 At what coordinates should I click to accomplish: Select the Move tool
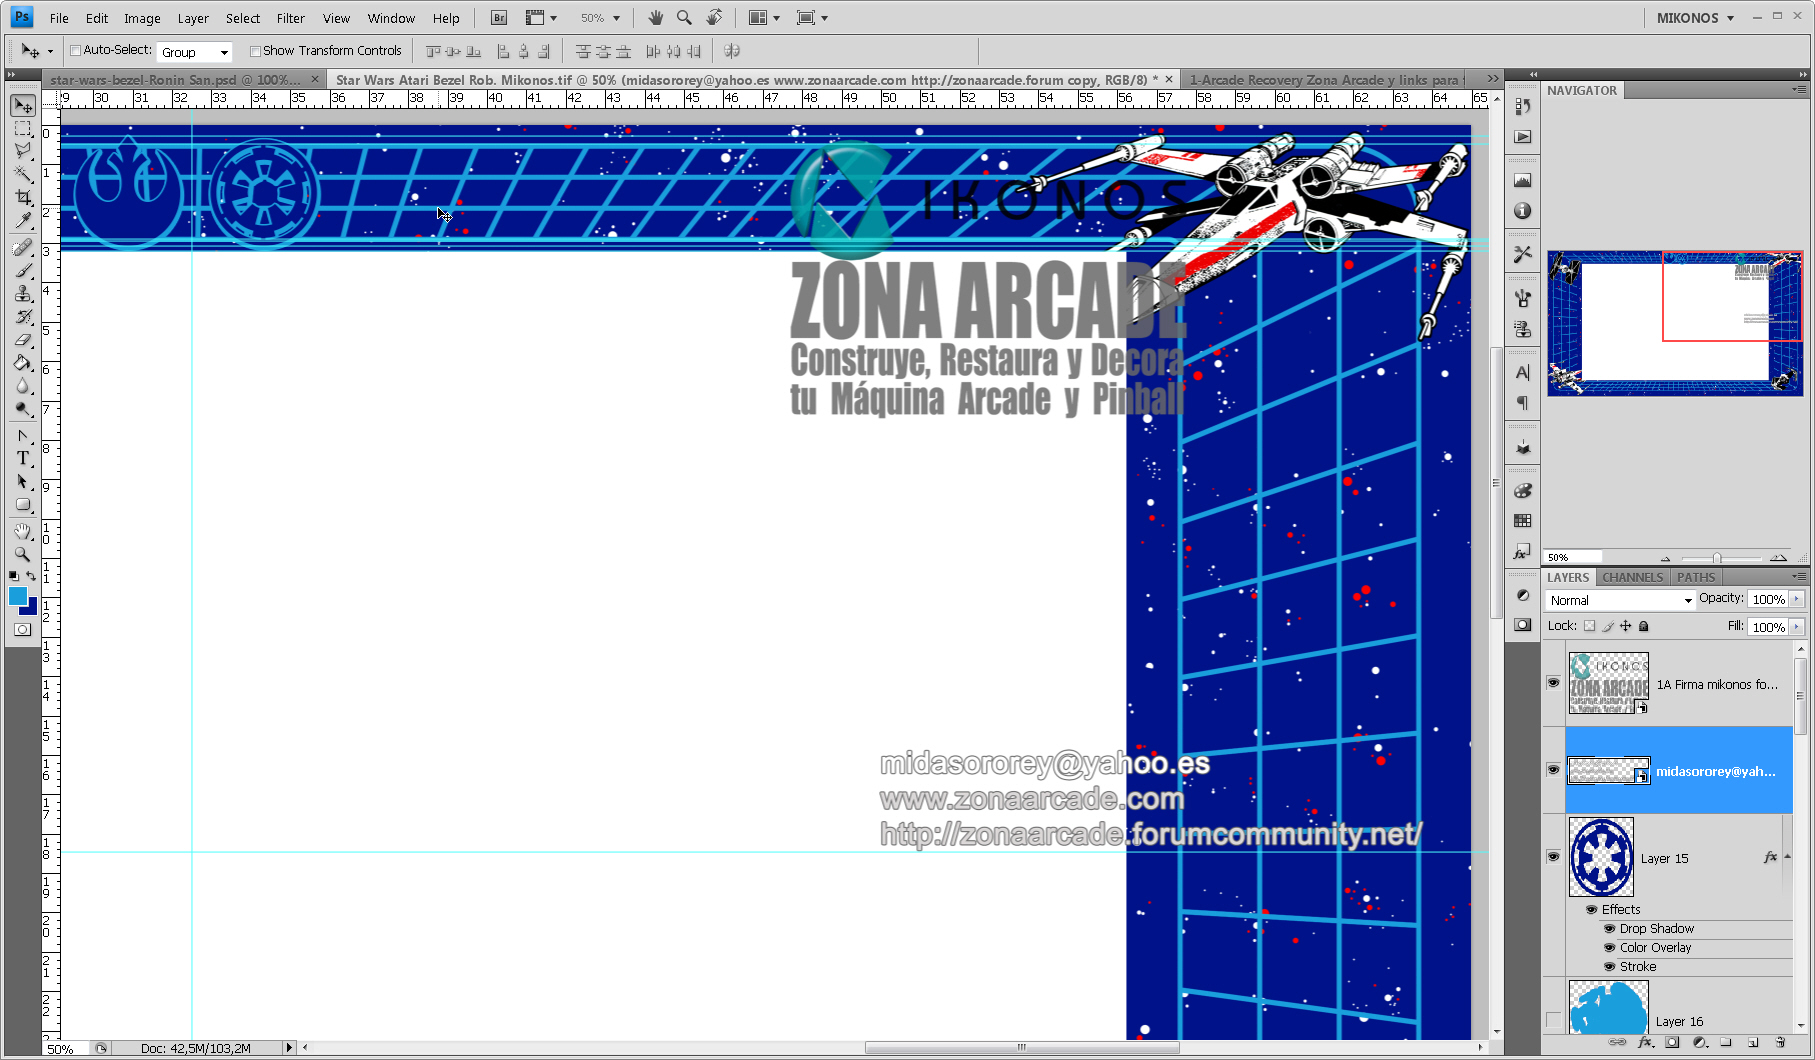click(x=22, y=105)
